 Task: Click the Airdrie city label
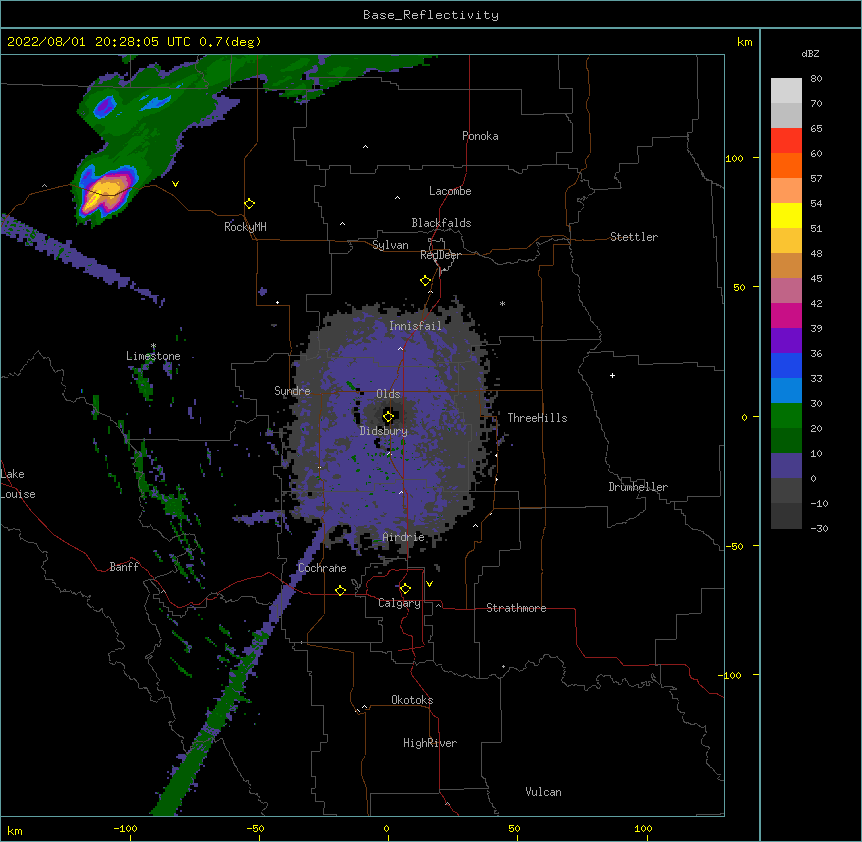click(404, 537)
